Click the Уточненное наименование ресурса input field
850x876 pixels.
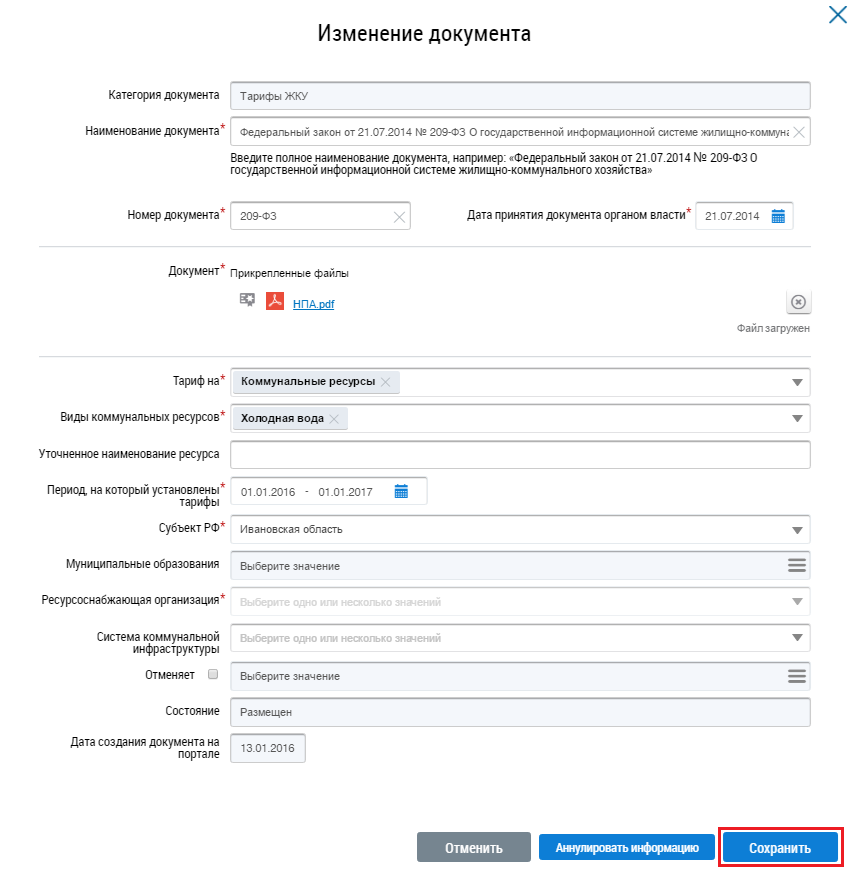(520, 455)
